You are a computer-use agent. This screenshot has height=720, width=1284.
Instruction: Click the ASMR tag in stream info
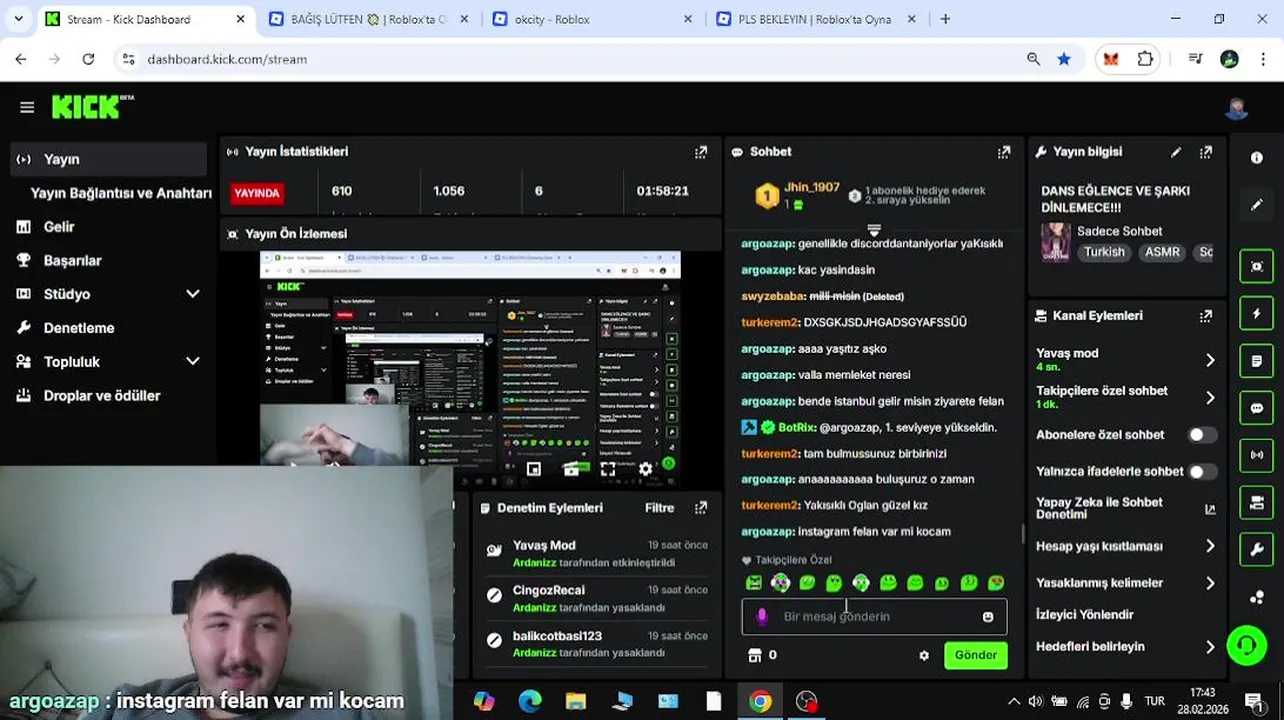coord(1162,252)
